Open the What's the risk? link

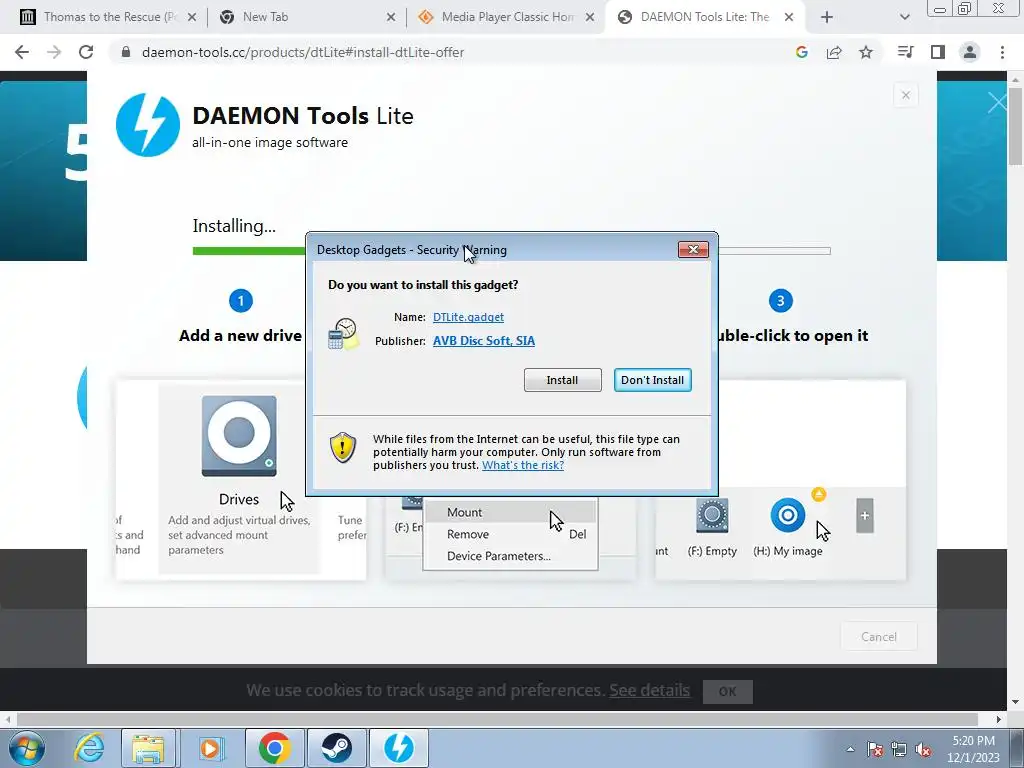(x=523, y=465)
